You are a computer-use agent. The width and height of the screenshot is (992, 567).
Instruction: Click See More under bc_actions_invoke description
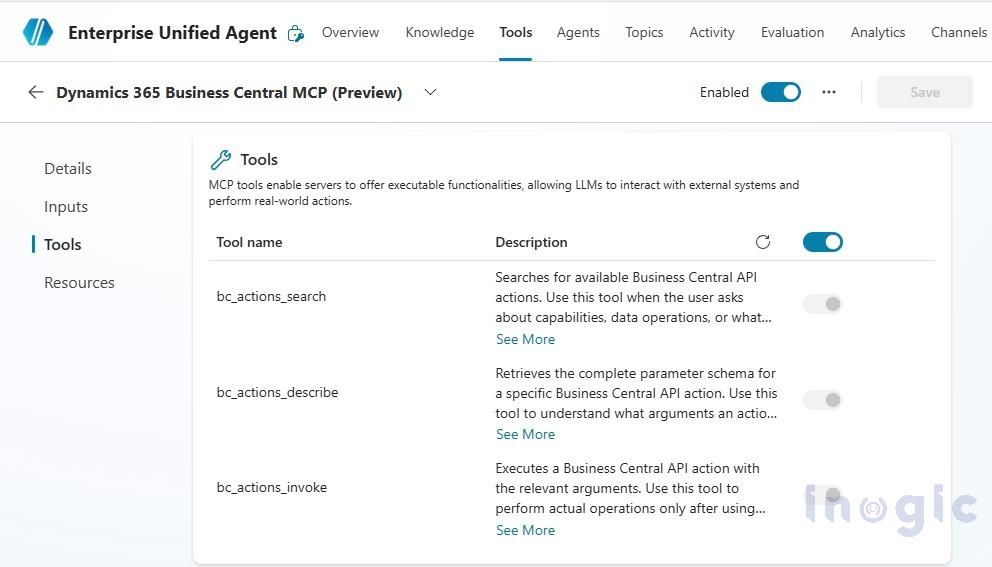click(525, 530)
